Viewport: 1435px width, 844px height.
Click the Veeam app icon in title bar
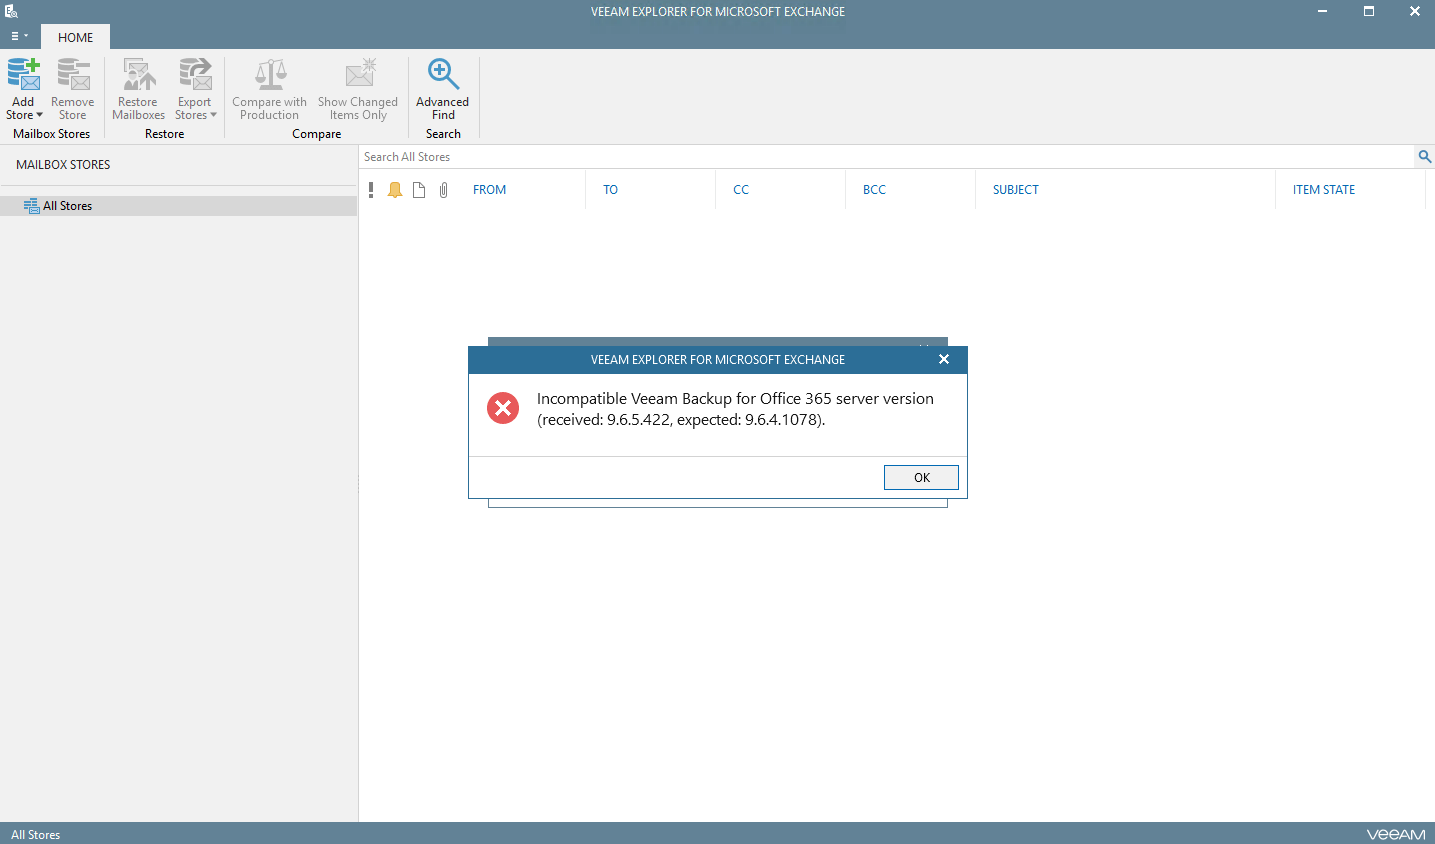11,11
